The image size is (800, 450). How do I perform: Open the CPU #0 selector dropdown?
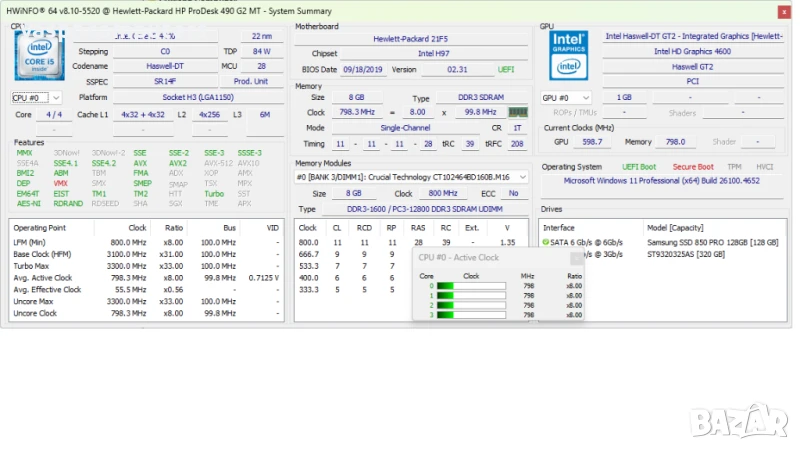tap(36, 98)
